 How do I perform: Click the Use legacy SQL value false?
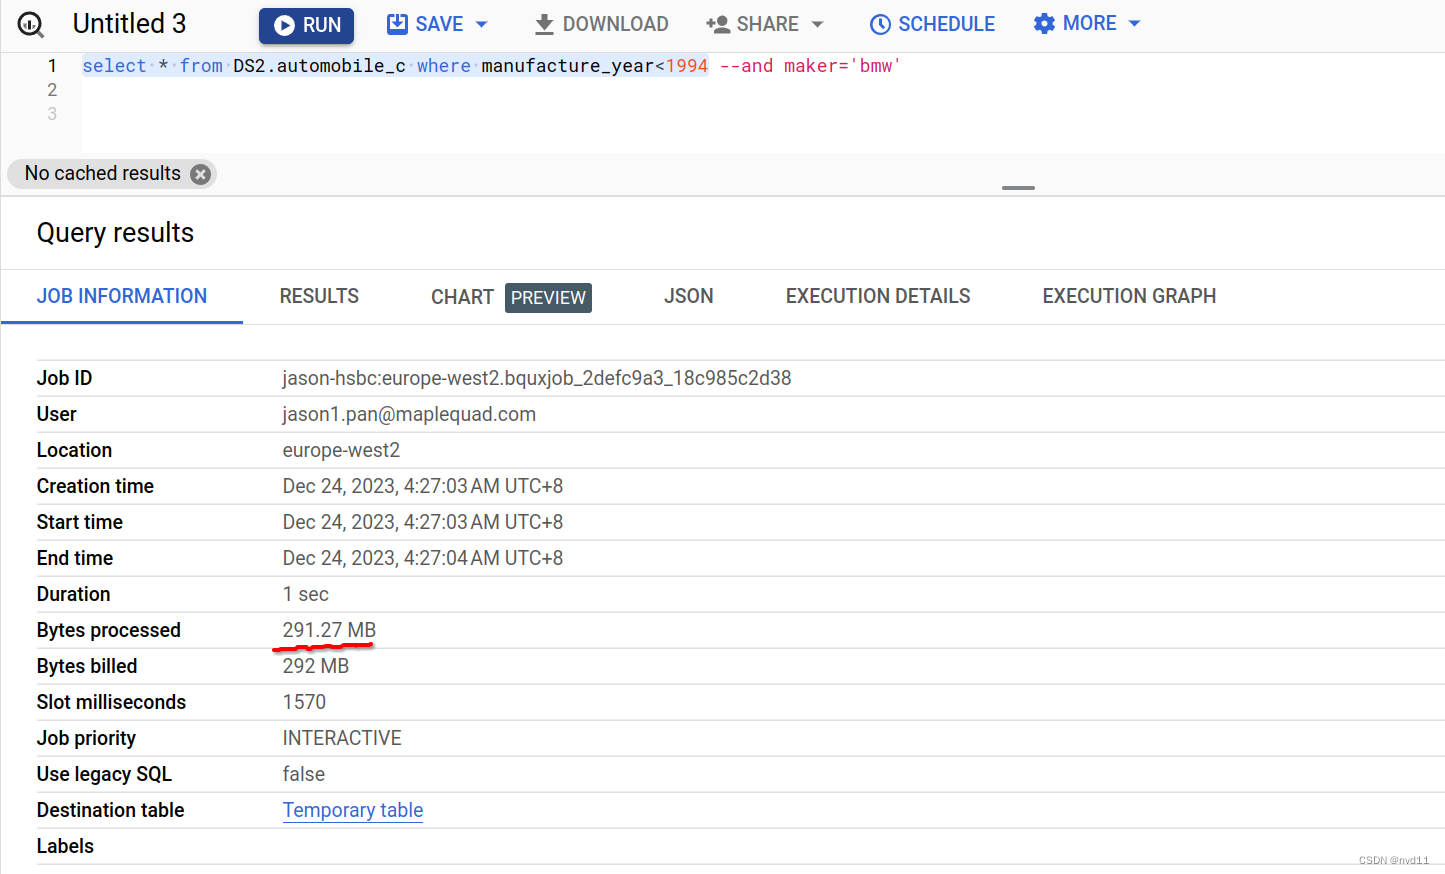tap(304, 774)
